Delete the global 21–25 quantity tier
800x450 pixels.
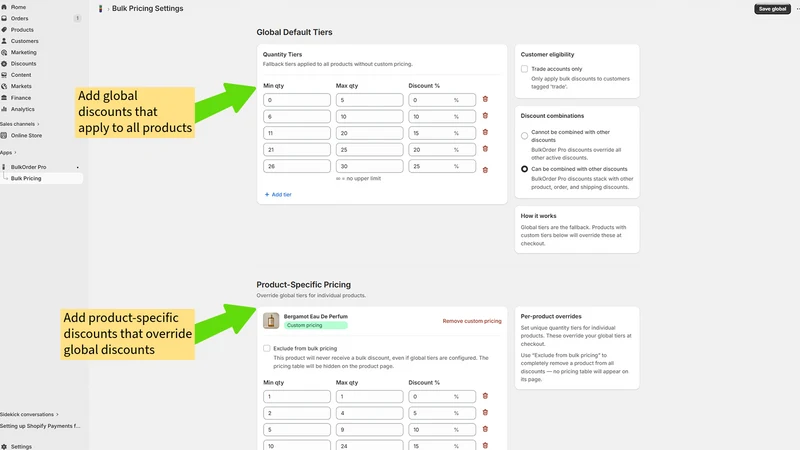click(x=485, y=149)
